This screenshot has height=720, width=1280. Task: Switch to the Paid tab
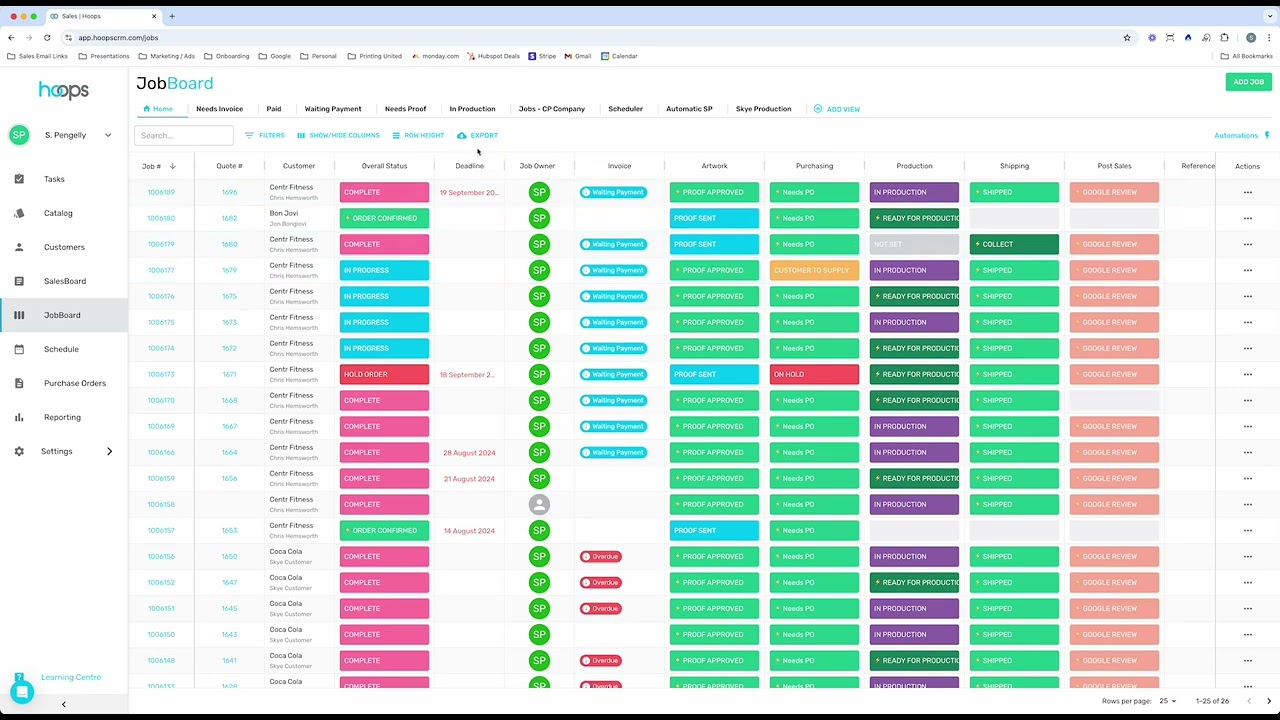(274, 109)
